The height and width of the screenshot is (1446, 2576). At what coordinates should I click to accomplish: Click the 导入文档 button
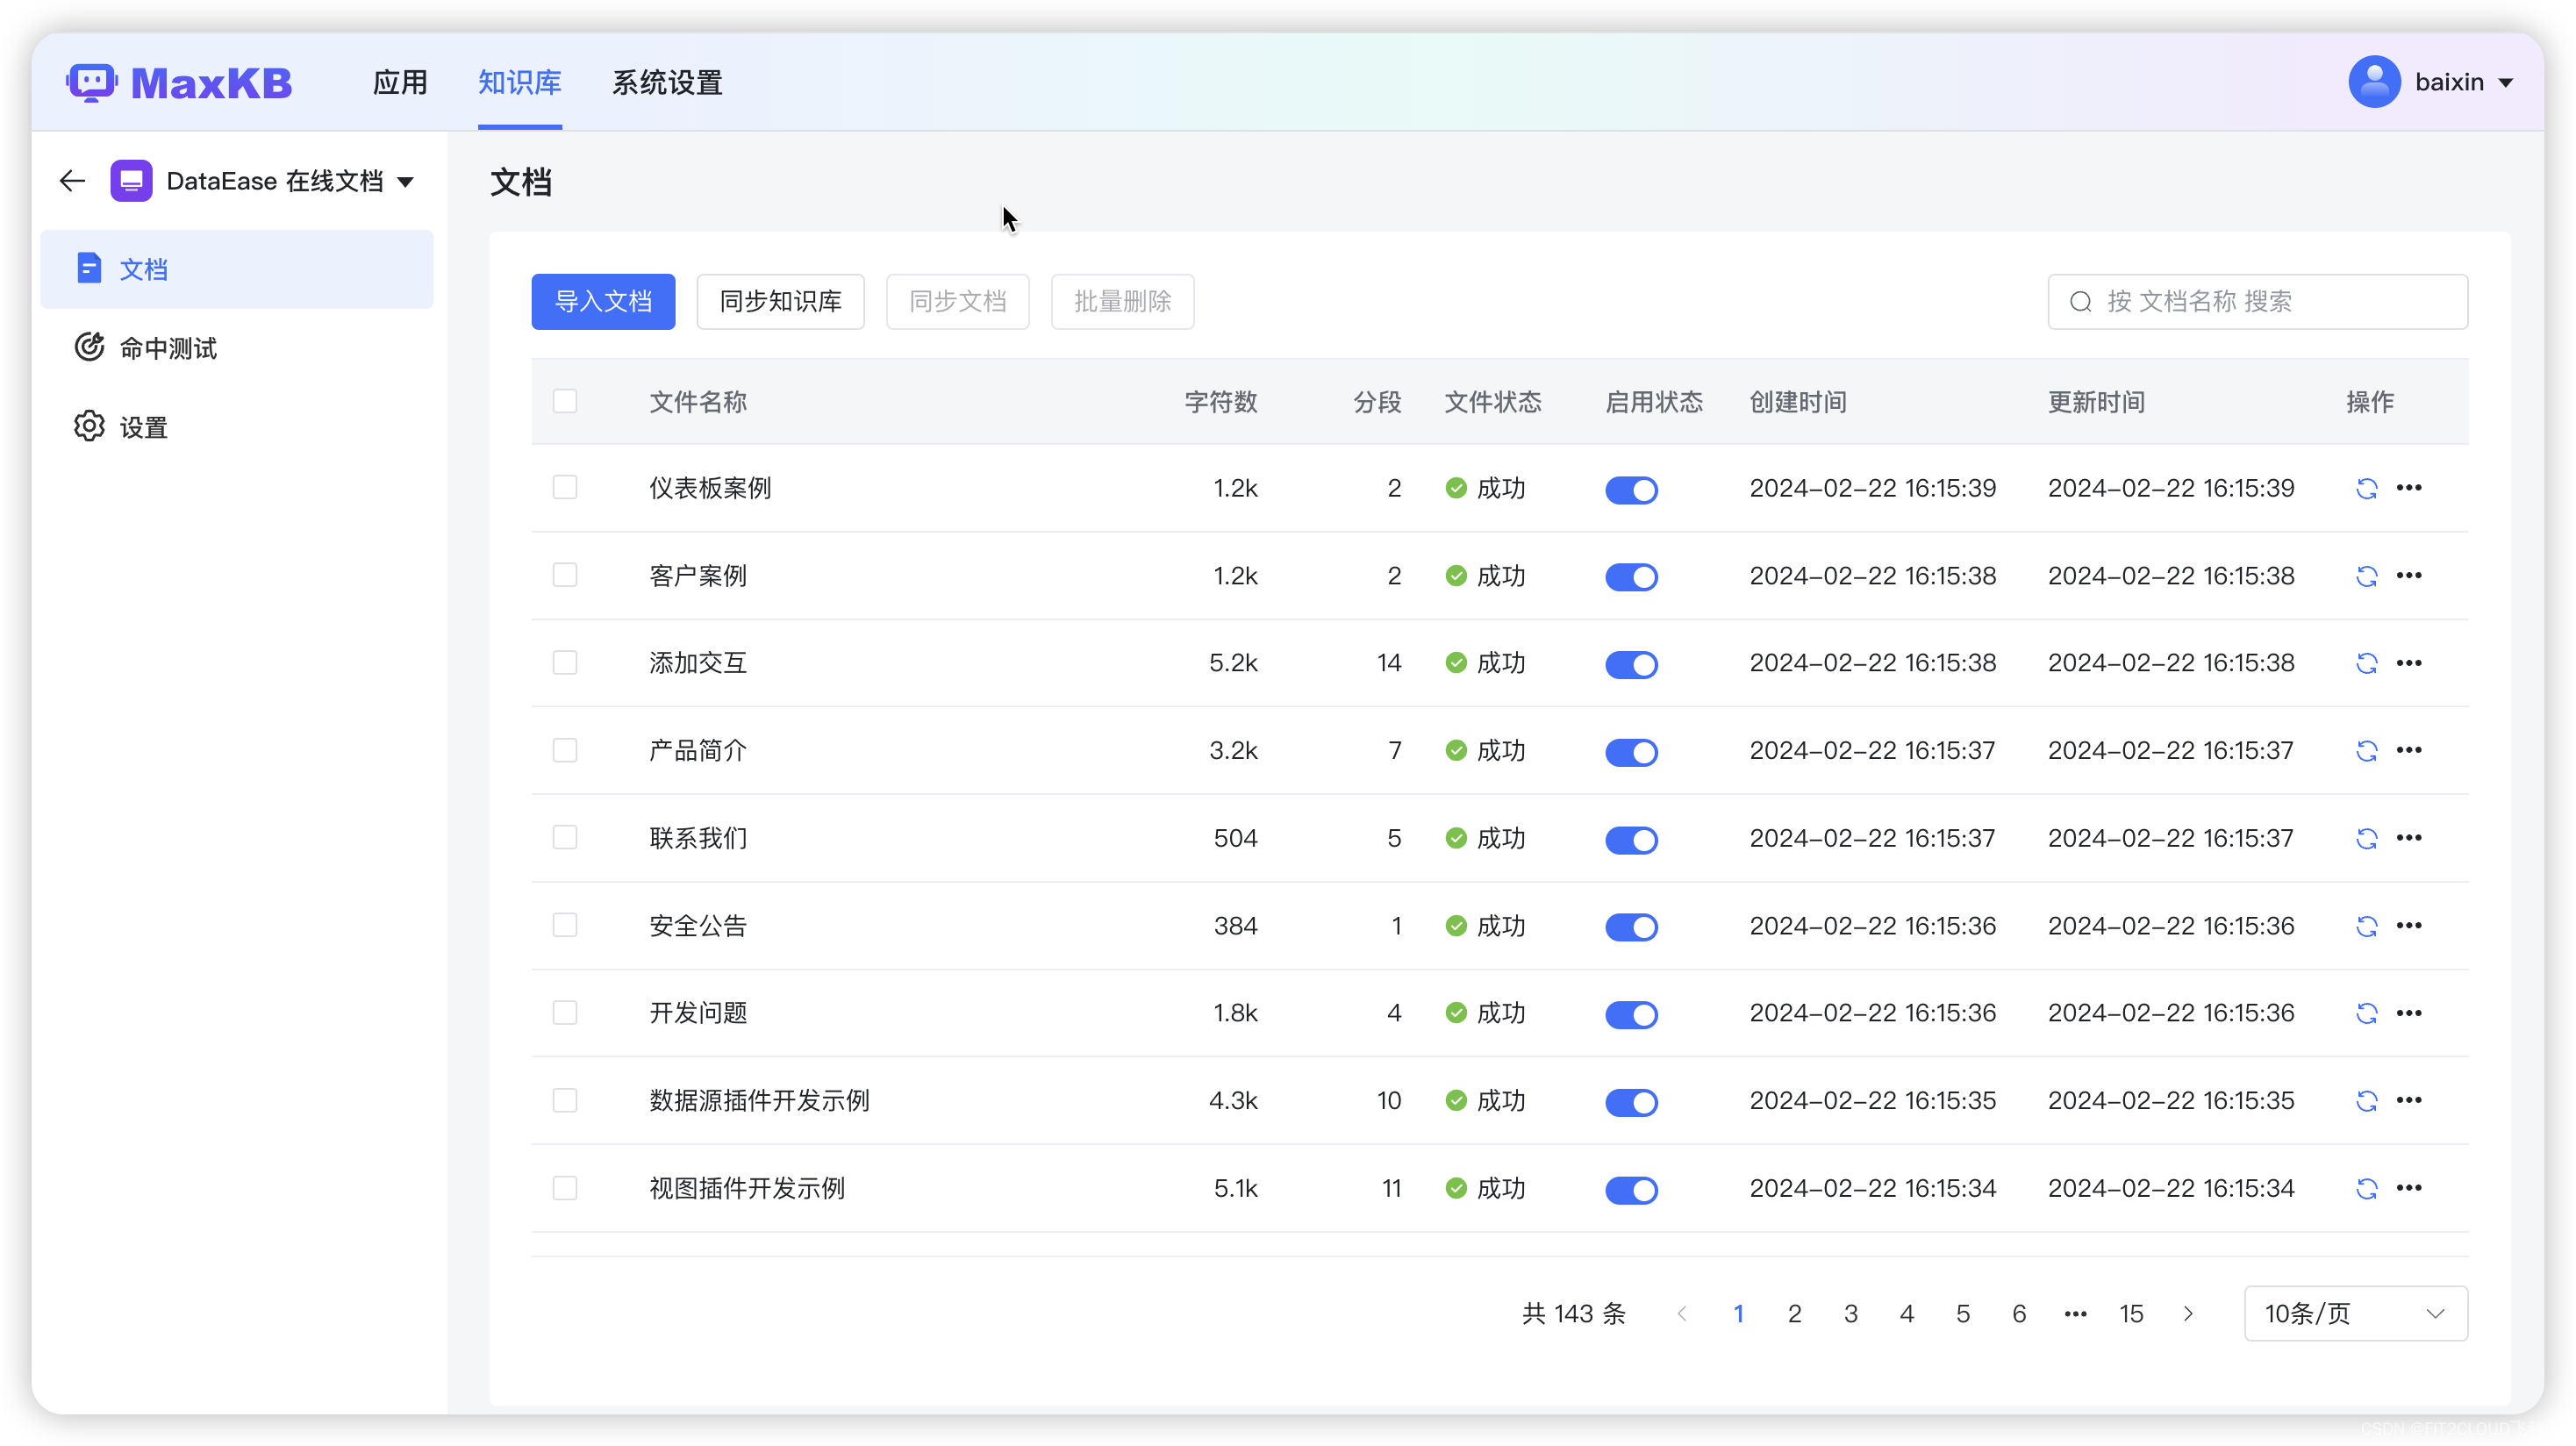pyautogui.click(x=603, y=301)
